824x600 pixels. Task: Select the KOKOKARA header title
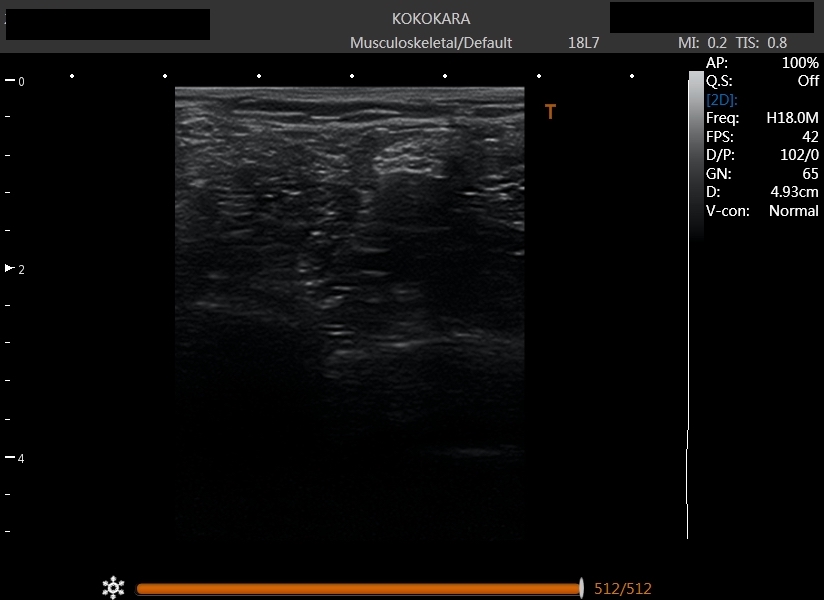431,19
